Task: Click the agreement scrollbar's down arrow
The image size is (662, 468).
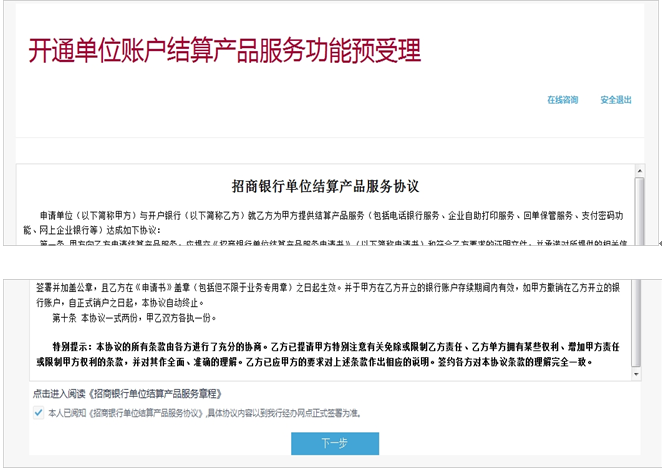Action: (639, 374)
